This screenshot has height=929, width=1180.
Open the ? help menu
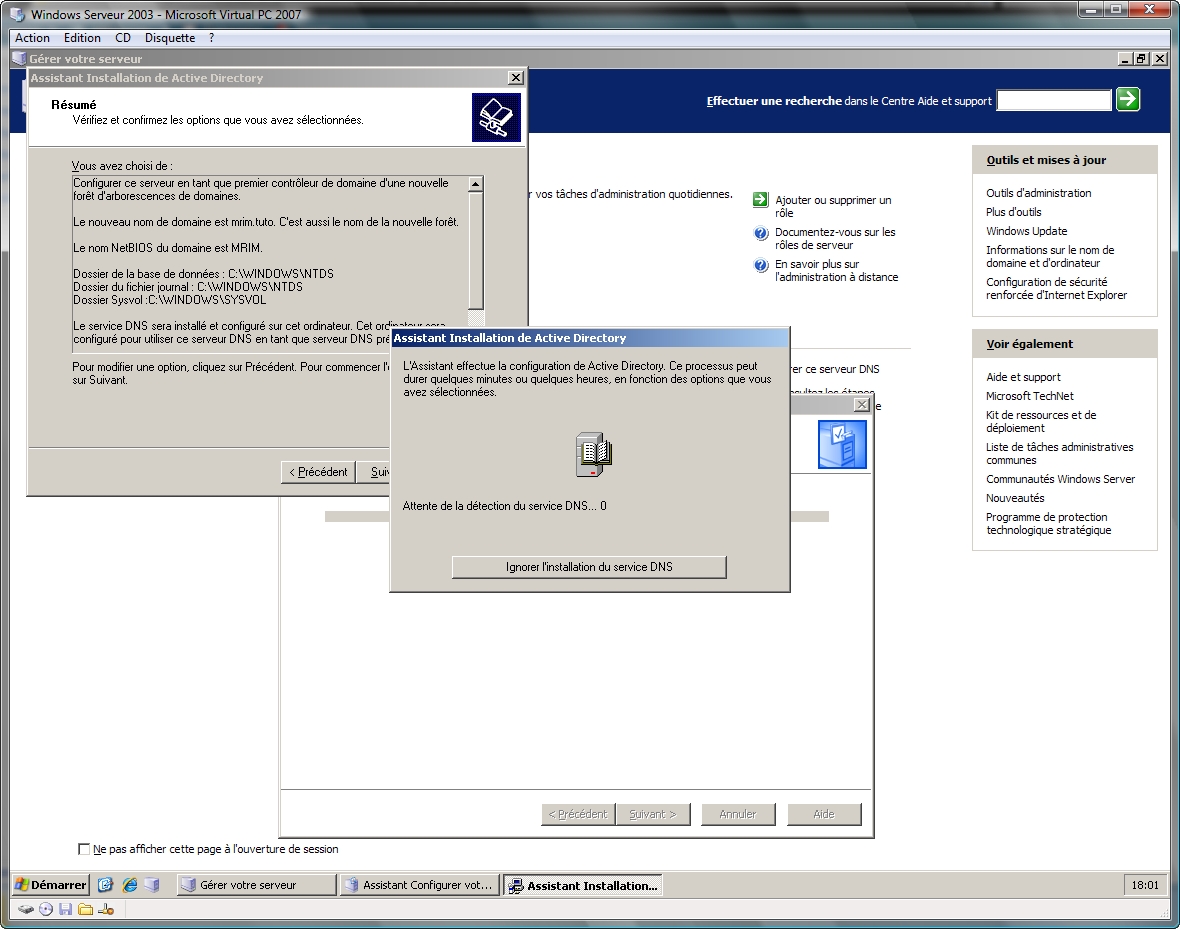click(211, 38)
